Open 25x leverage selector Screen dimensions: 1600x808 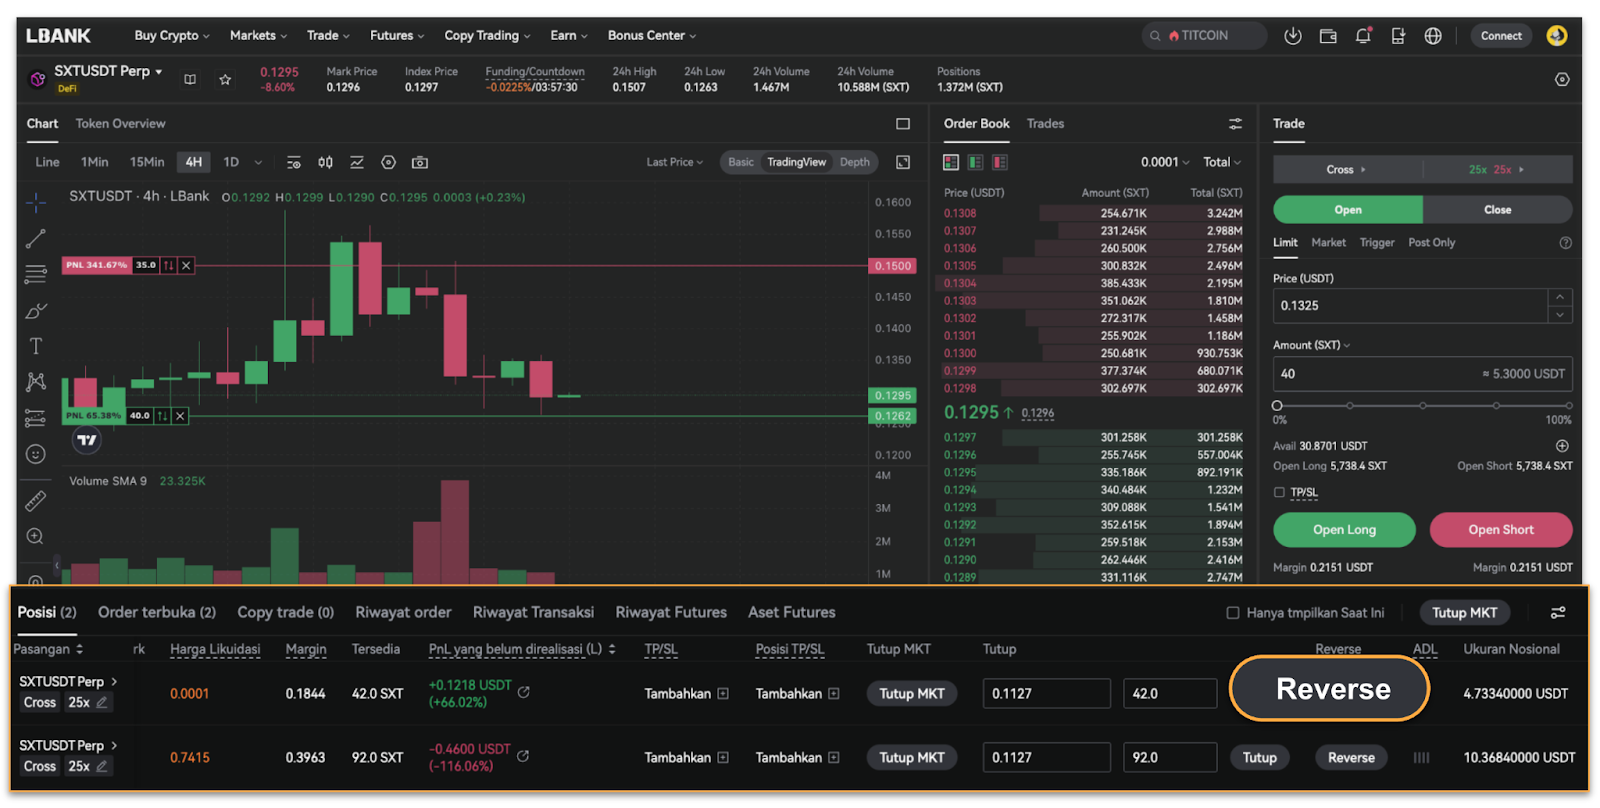(1497, 169)
